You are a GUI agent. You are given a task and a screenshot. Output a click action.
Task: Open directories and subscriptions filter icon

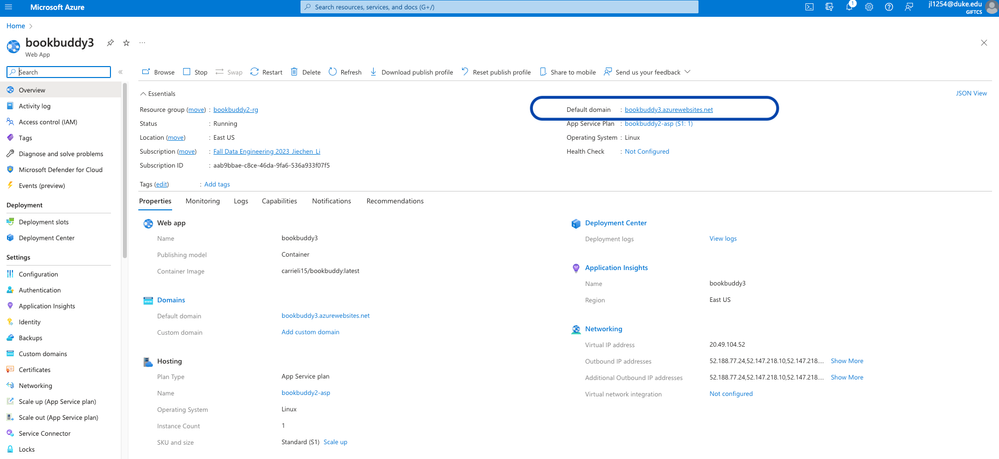(829, 7)
